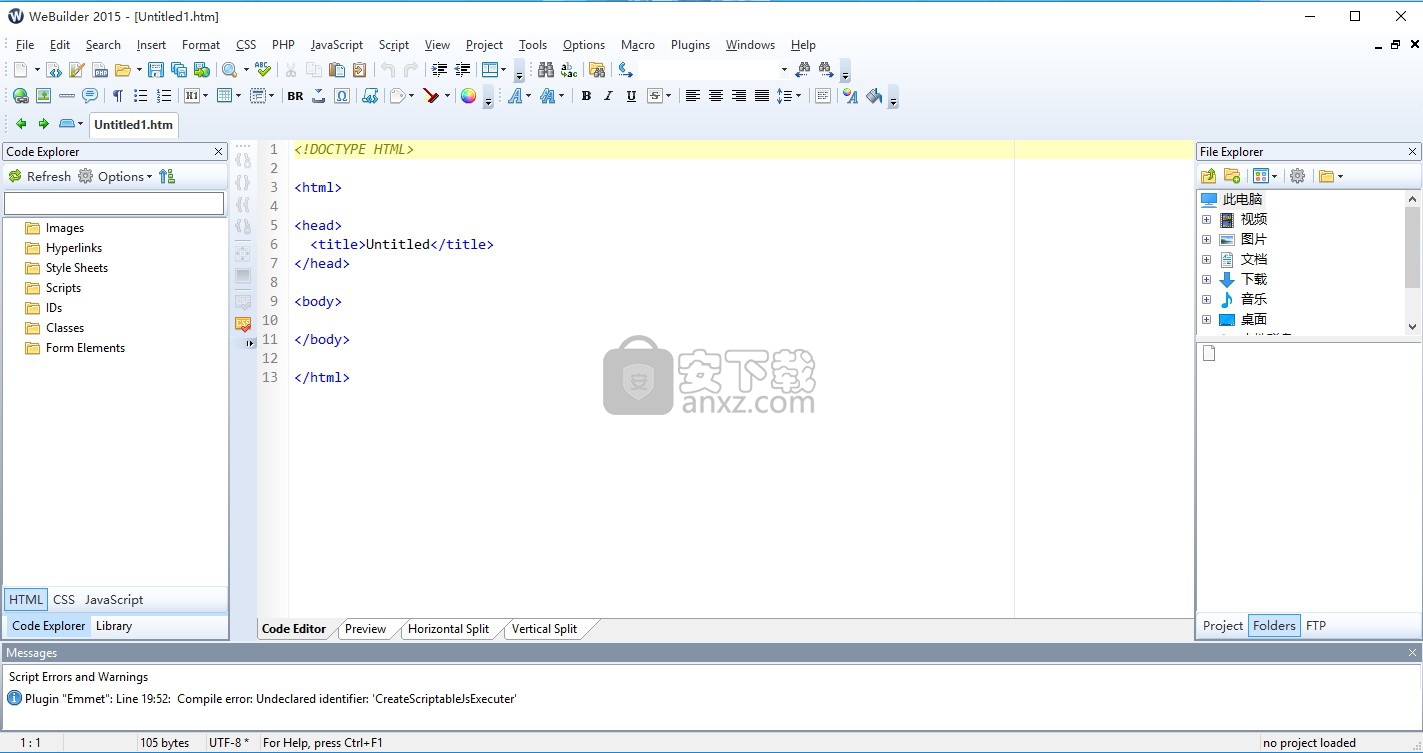Select the Style Sheets folder in Code Explorer
Viewport: 1423px width, 753px height.
tap(76, 268)
